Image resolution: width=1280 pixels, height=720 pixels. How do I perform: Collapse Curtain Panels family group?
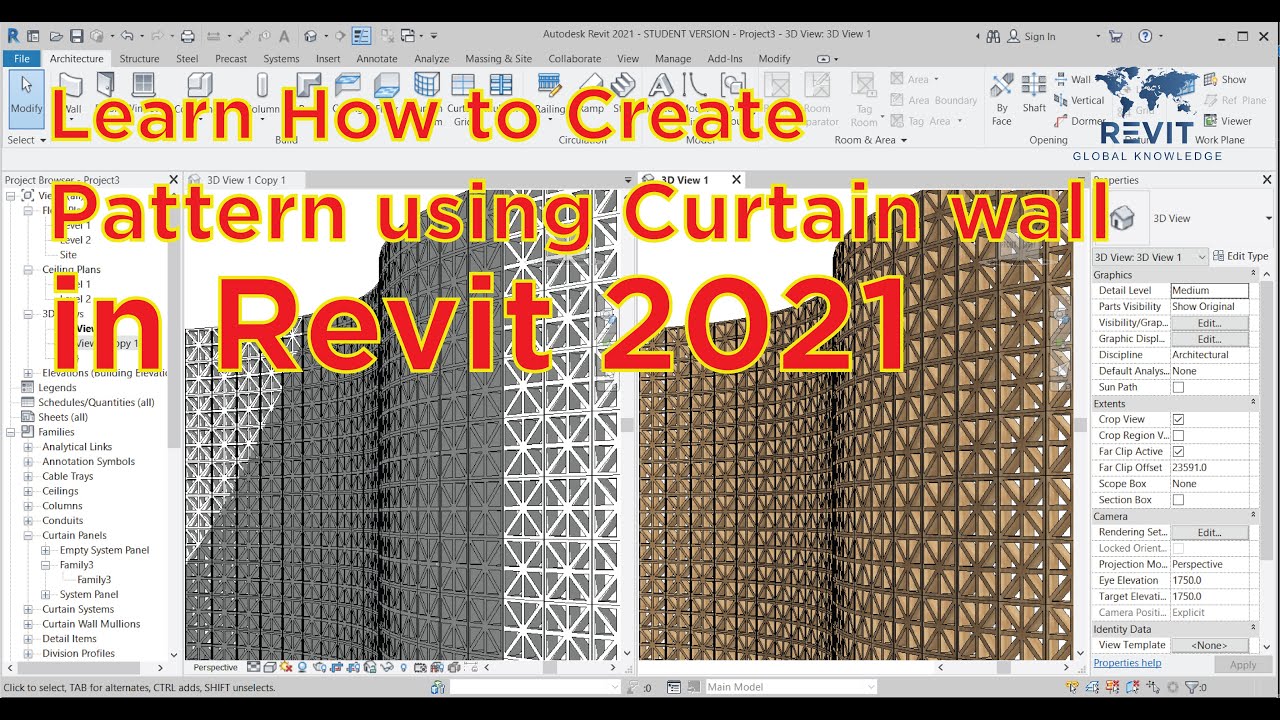[x=28, y=535]
